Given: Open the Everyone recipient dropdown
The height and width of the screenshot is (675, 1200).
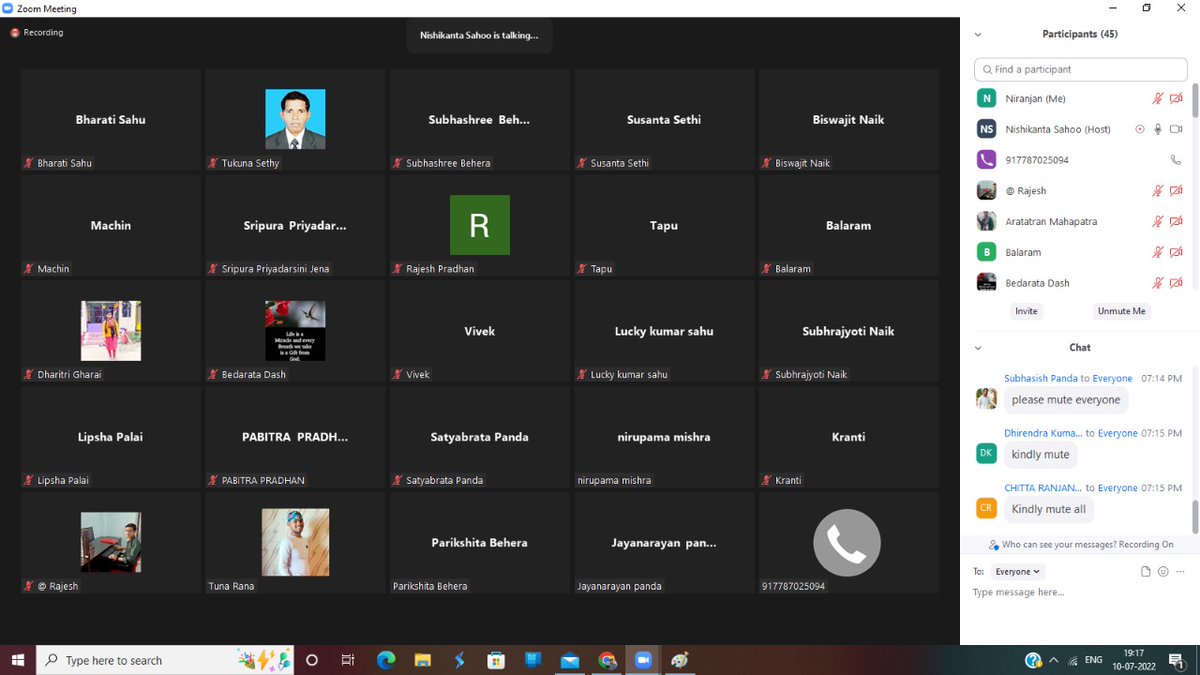Looking at the screenshot, I should point(1018,572).
